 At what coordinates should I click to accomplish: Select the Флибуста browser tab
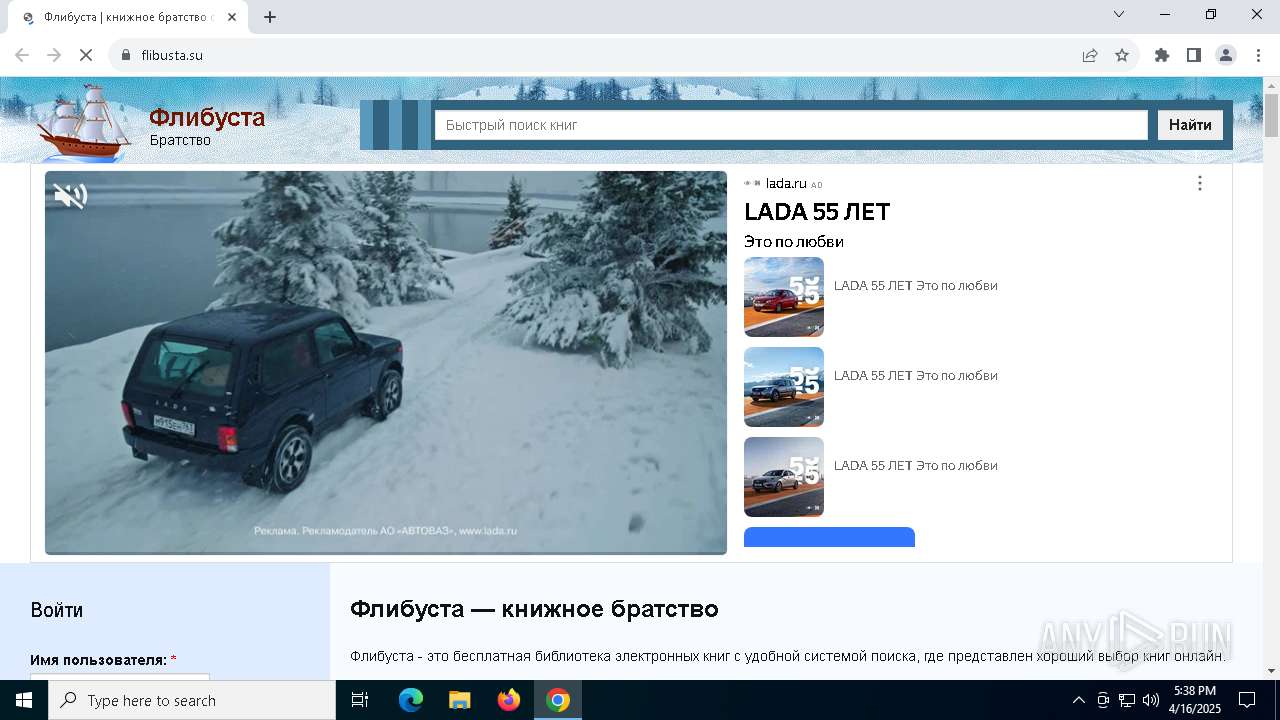pyautogui.click(x=128, y=17)
